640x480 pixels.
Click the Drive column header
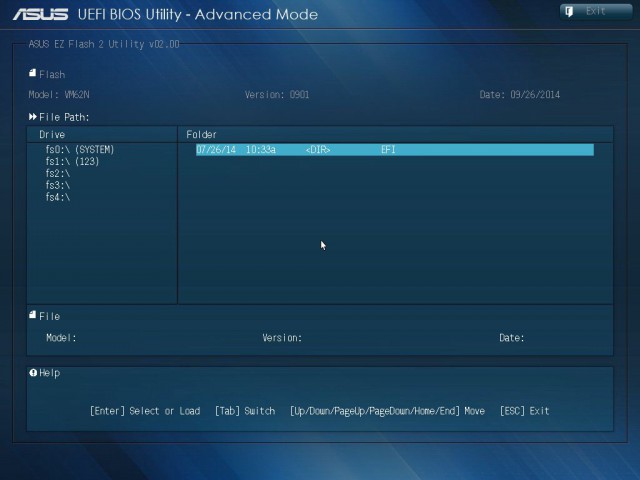[52, 134]
